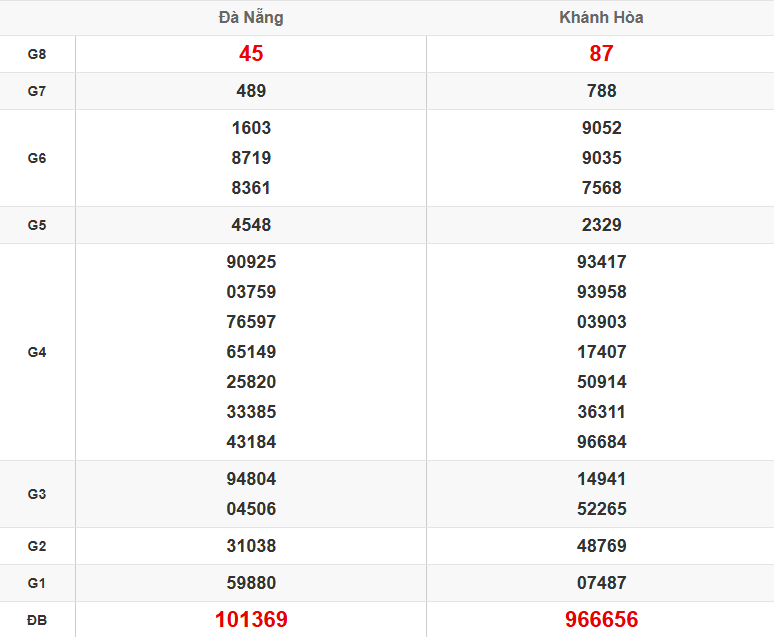The width and height of the screenshot is (774, 637).
Task: Click the G1 number 07487
Action: coord(601,583)
